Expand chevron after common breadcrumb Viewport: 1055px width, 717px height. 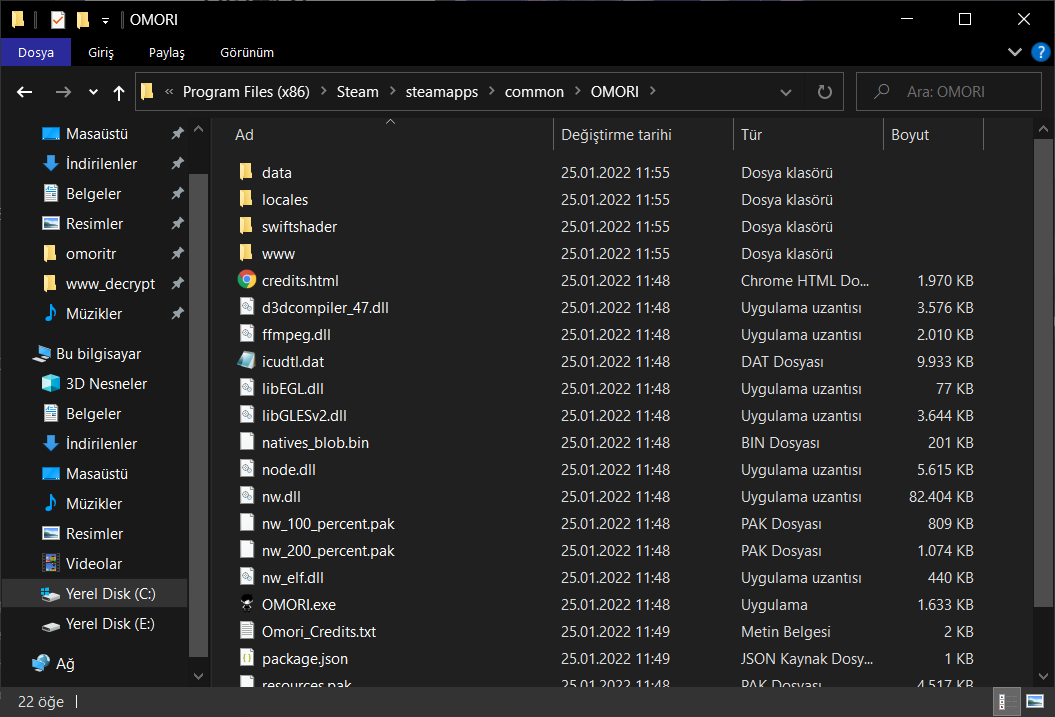click(577, 91)
